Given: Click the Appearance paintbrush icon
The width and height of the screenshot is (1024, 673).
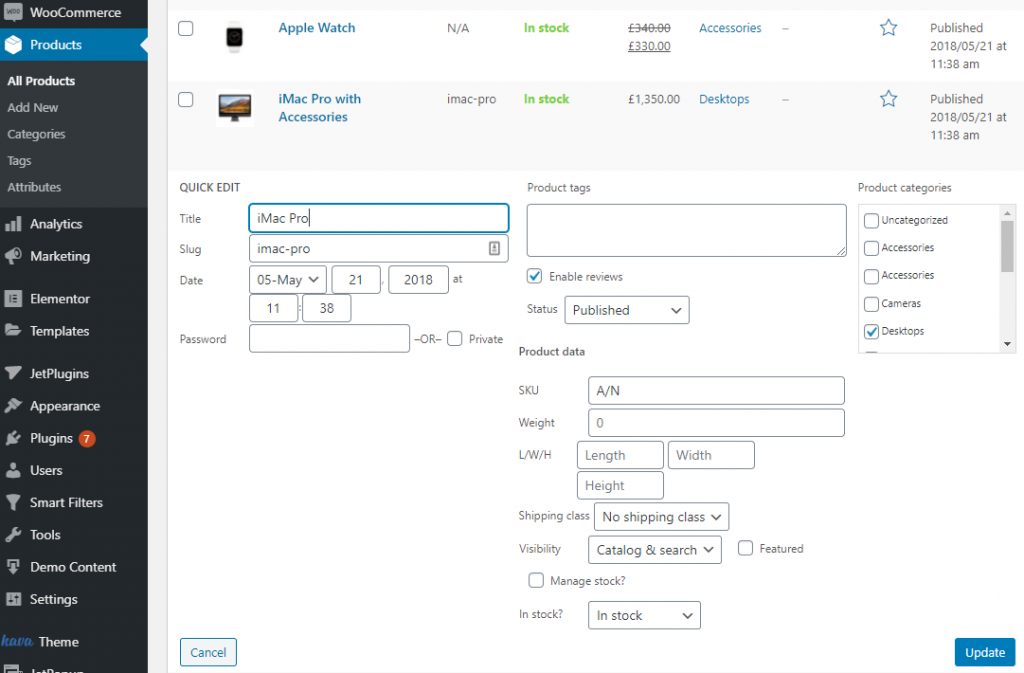Looking at the screenshot, I should click(13, 405).
